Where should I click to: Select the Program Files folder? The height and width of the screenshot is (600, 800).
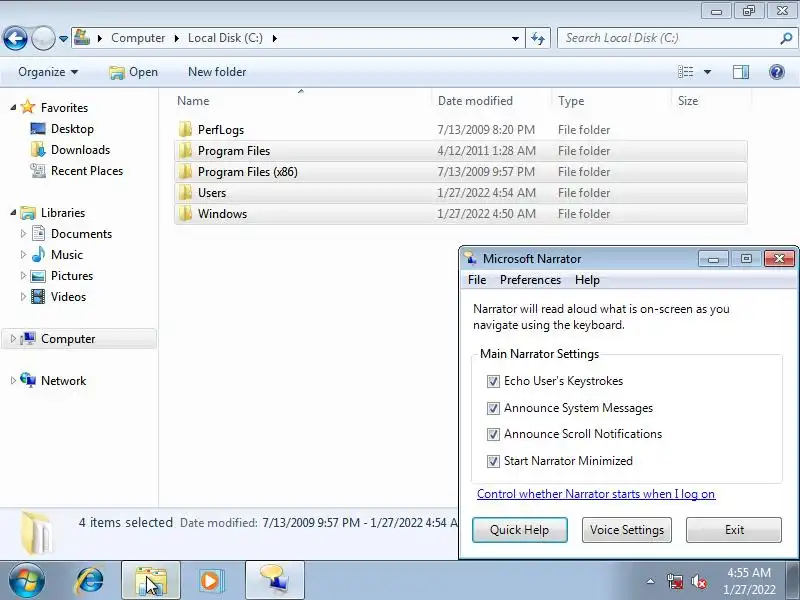461,151
